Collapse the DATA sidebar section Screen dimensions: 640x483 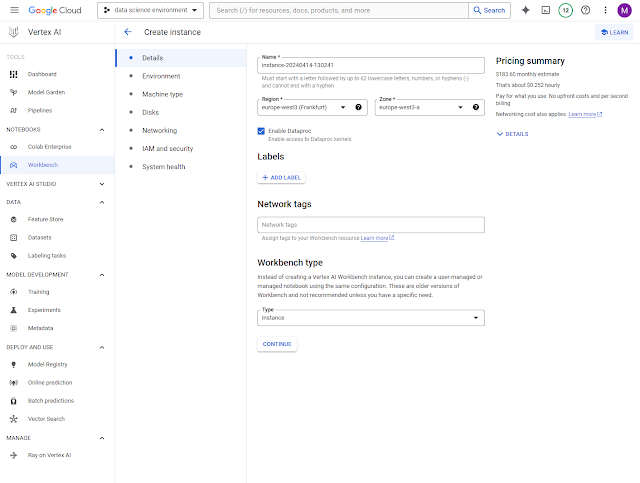point(102,202)
